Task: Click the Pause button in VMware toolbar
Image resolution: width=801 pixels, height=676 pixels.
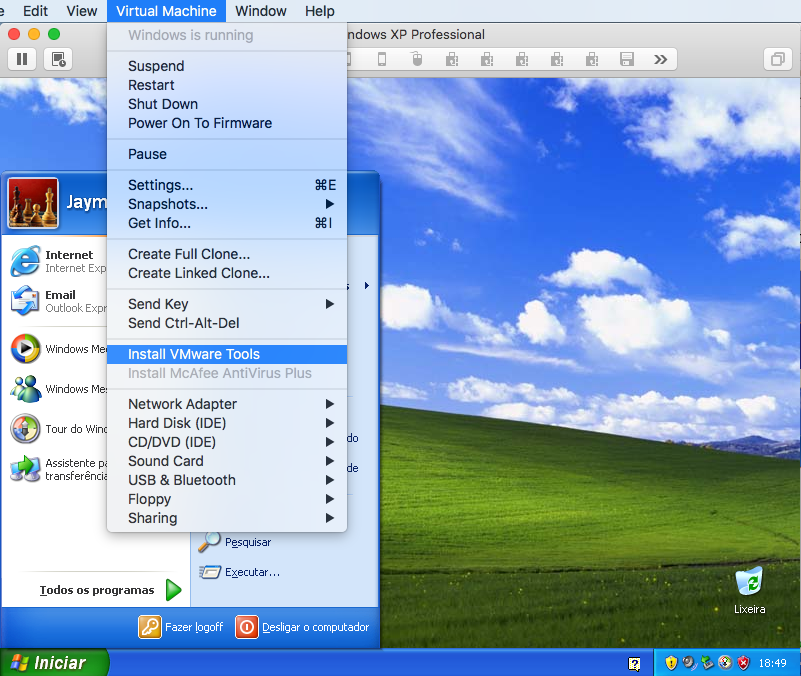Action: click(x=22, y=59)
